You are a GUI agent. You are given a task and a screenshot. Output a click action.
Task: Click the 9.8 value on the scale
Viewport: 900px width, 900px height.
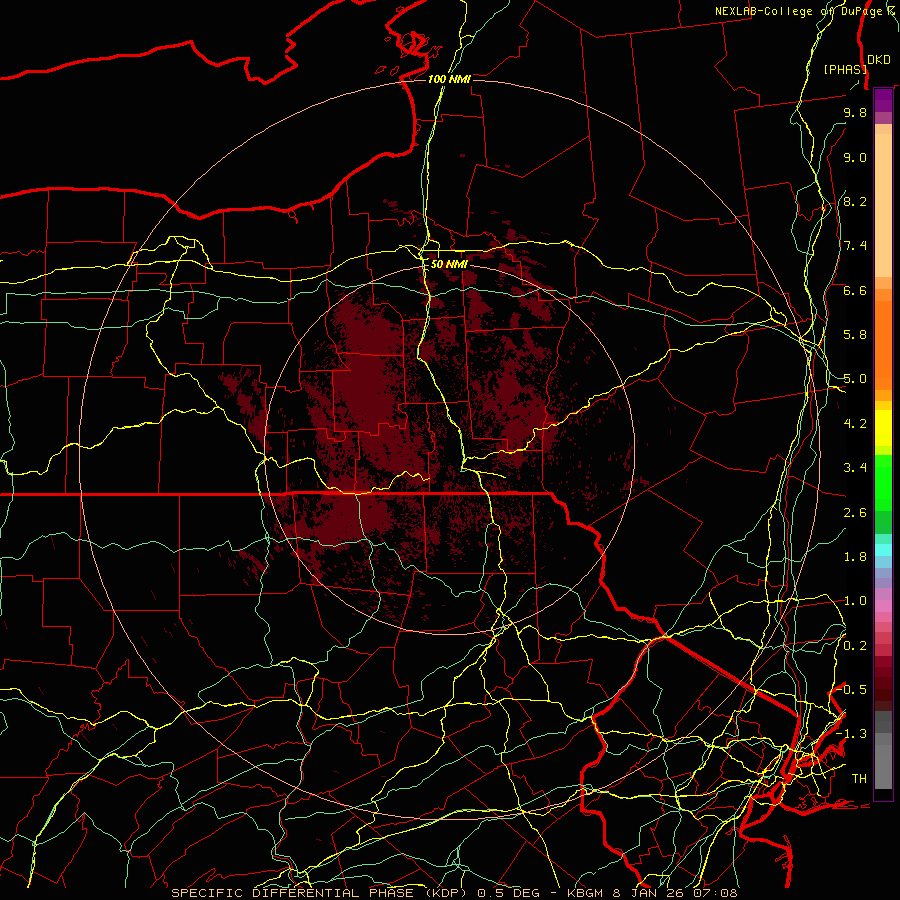855,112
